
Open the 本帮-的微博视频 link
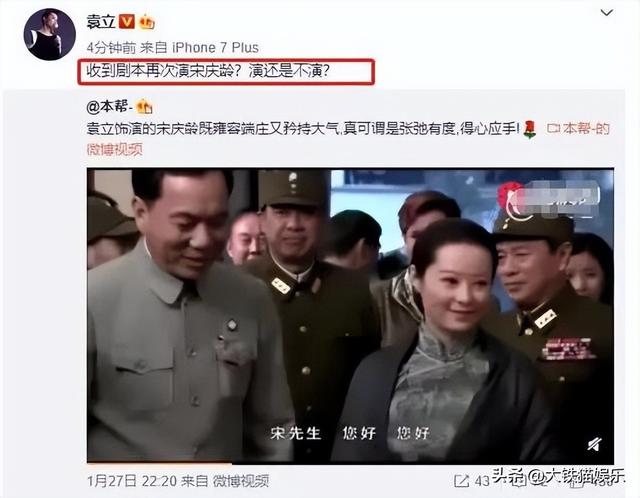tap(348, 139)
